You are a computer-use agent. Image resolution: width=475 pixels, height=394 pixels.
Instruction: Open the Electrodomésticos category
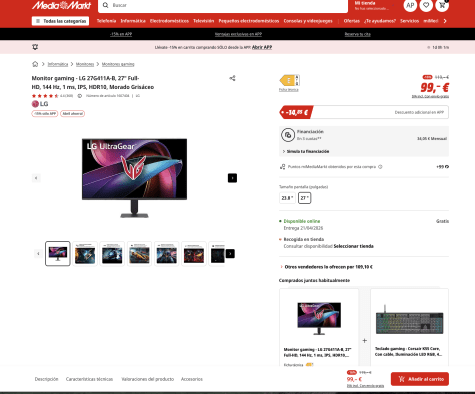[x=169, y=21]
